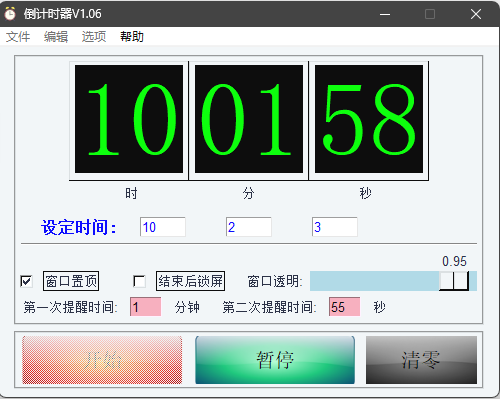Click the hours input field showing 10
This screenshot has height=399, width=500.
point(163,227)
